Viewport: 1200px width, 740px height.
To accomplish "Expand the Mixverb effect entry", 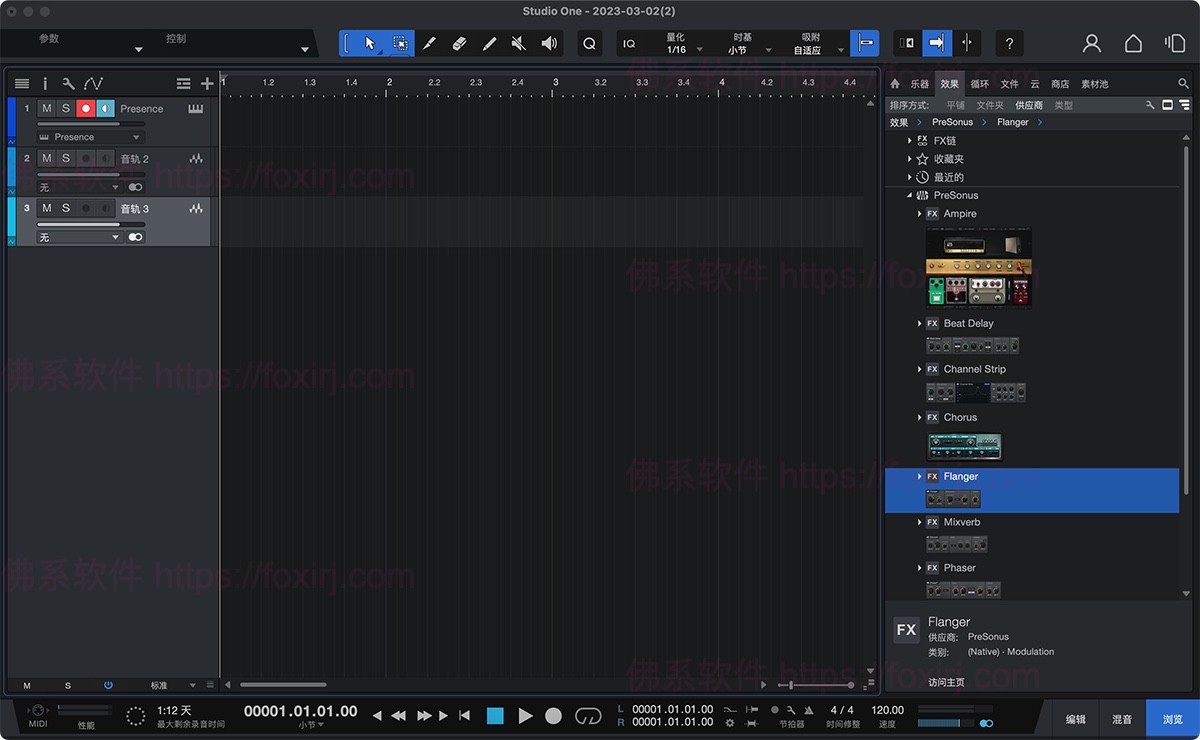I will 920,521.
